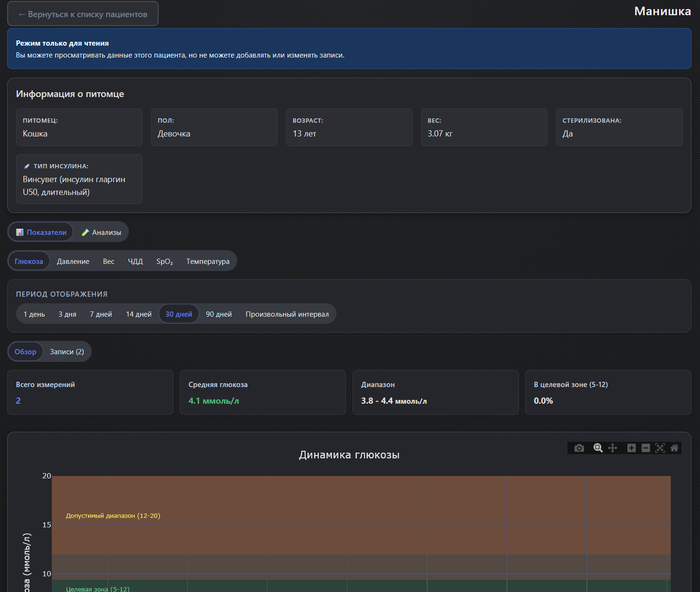700x592 pixels.
Task: Open the Записи (2) tab
Action: point(67,352)
